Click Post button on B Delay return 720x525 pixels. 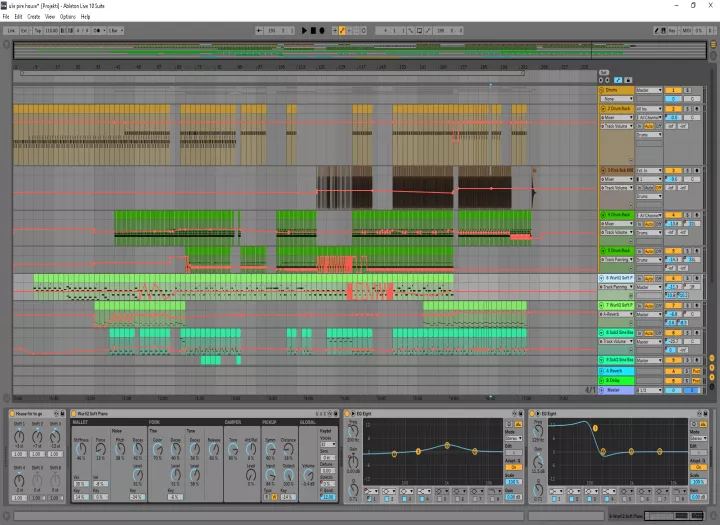click(696, 381)
